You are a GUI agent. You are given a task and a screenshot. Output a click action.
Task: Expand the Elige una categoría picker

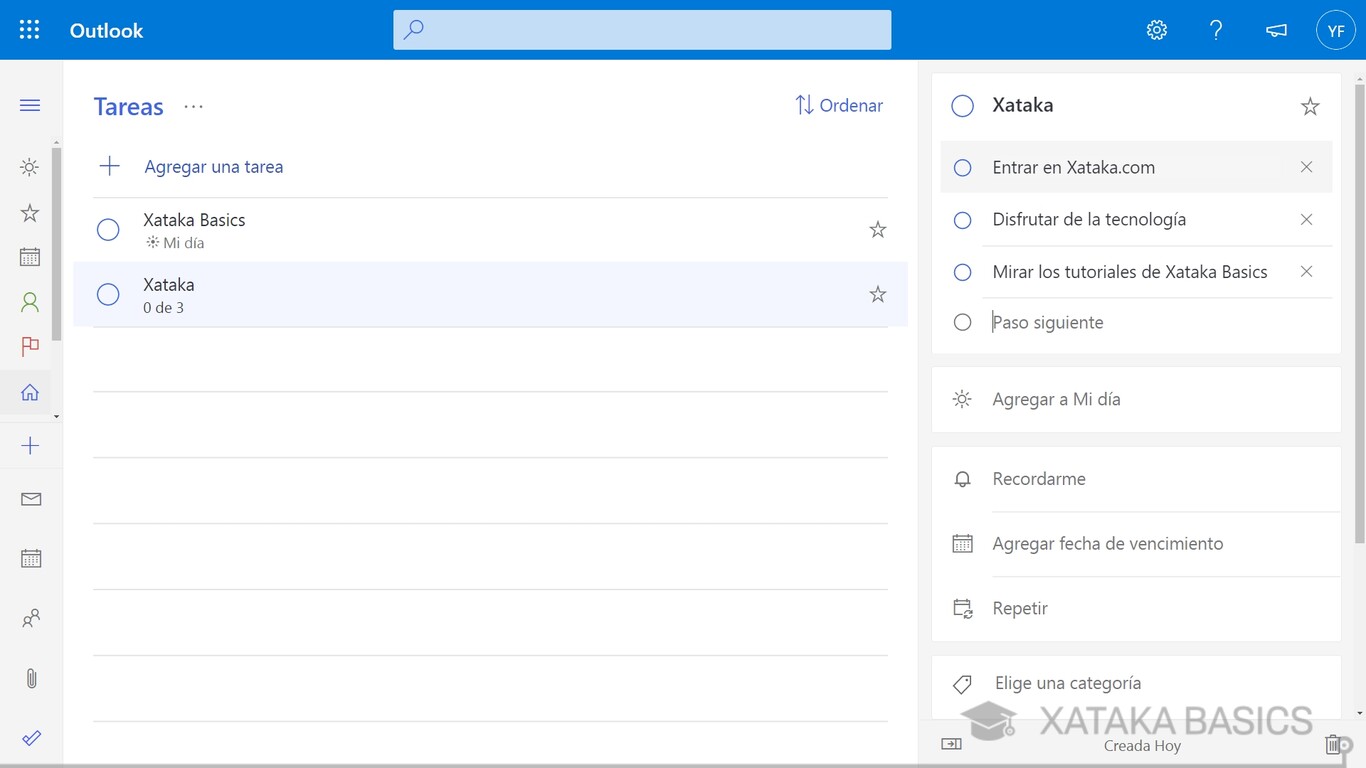[x=1067, y=683]
